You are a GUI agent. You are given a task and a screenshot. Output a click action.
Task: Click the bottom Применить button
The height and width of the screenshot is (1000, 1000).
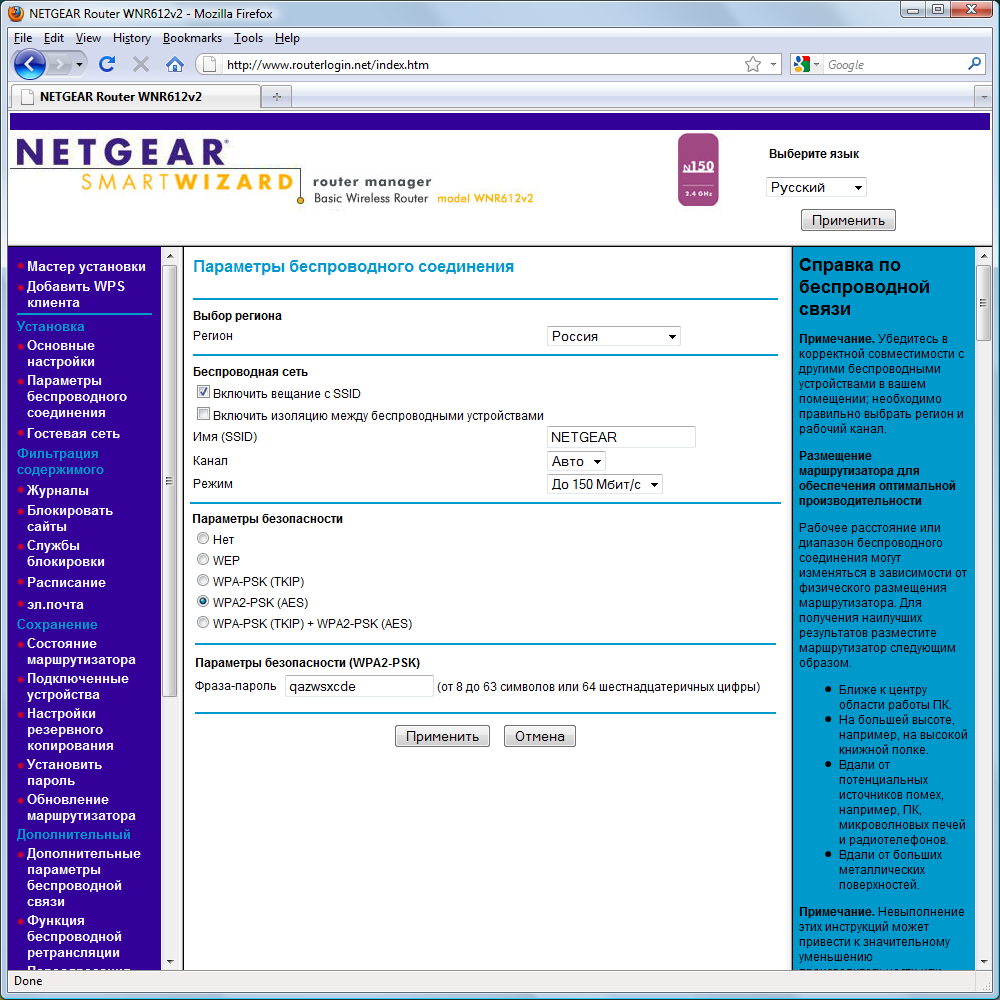tap(442, 736)
